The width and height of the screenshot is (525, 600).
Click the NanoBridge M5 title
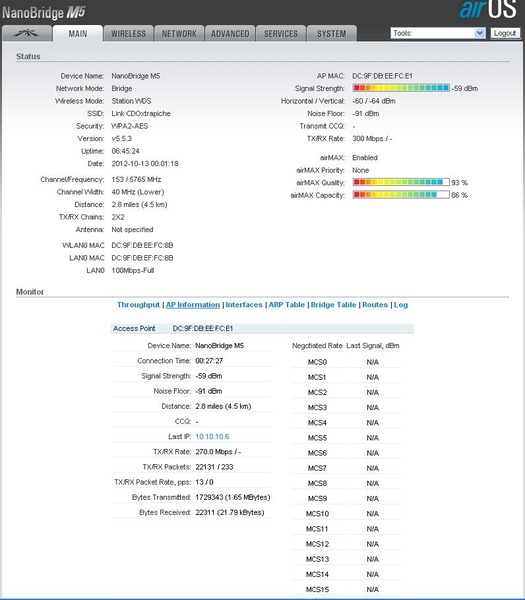(43, 13)
